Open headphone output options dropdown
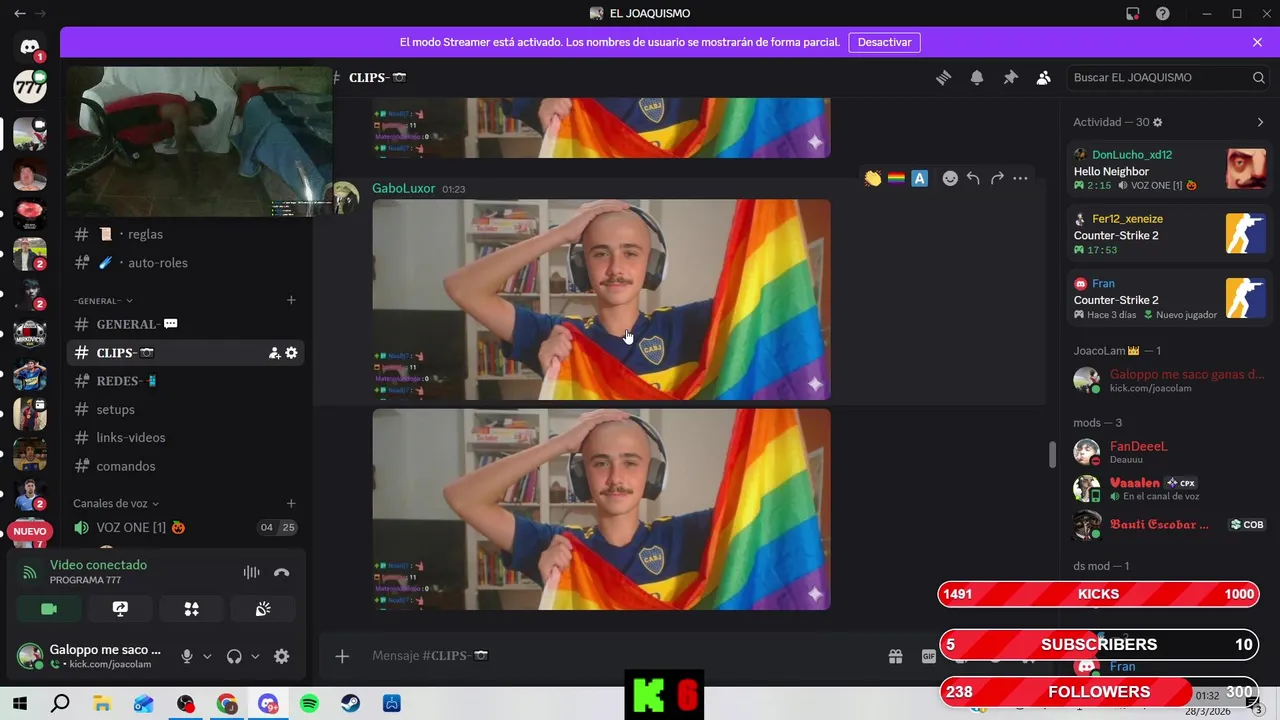This screenshot has width=1280, height=720. pos(255,656)
